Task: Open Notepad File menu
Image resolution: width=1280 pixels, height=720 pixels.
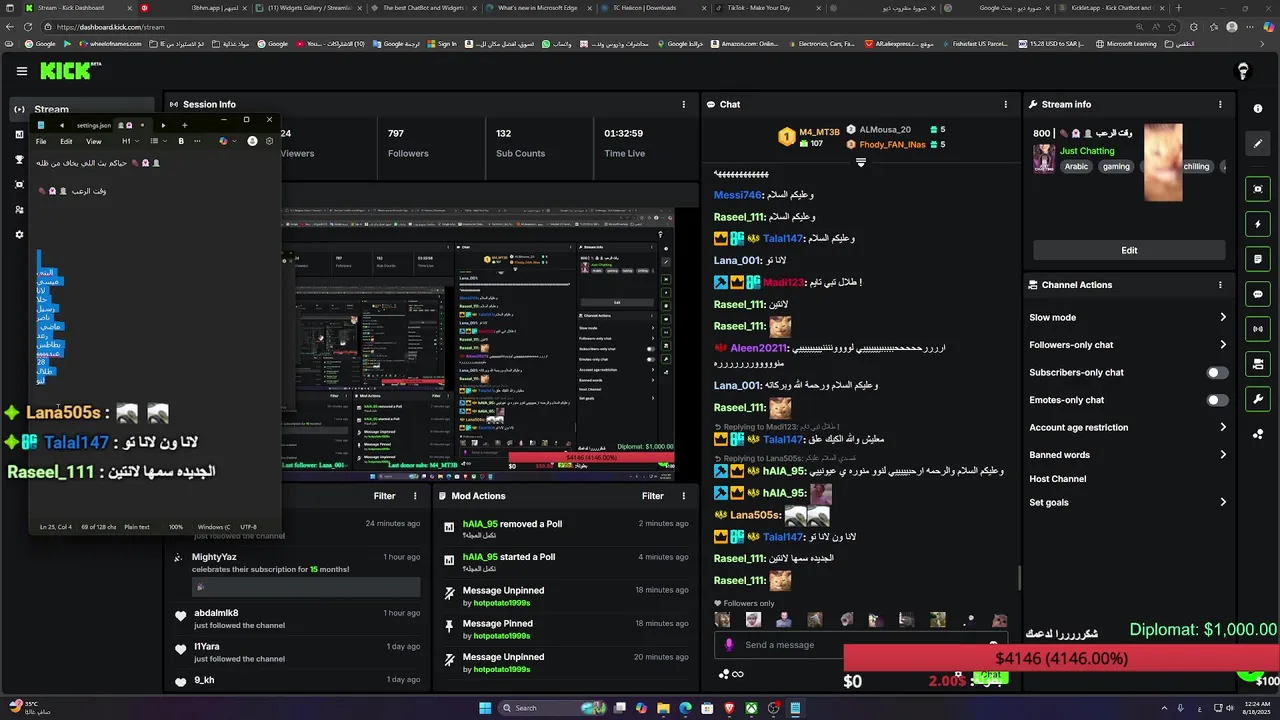Action: (41, 141)
